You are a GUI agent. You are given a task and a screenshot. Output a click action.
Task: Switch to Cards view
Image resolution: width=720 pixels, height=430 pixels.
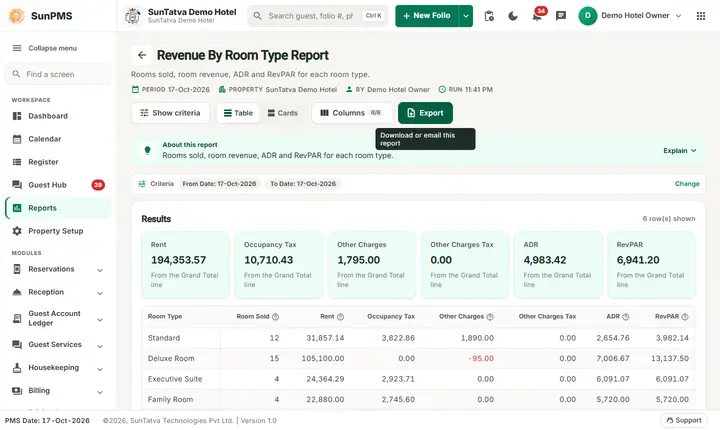(282, 113)
